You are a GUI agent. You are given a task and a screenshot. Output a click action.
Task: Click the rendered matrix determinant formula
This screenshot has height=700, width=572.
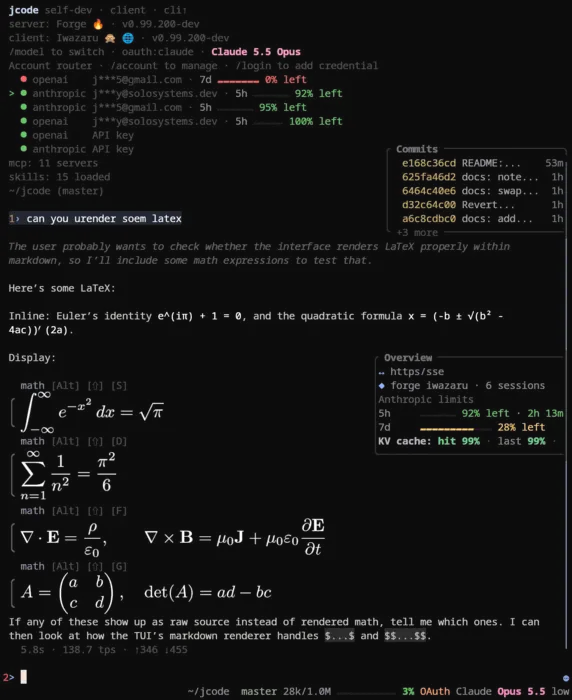pyautogui.click(x=146, y=592)
